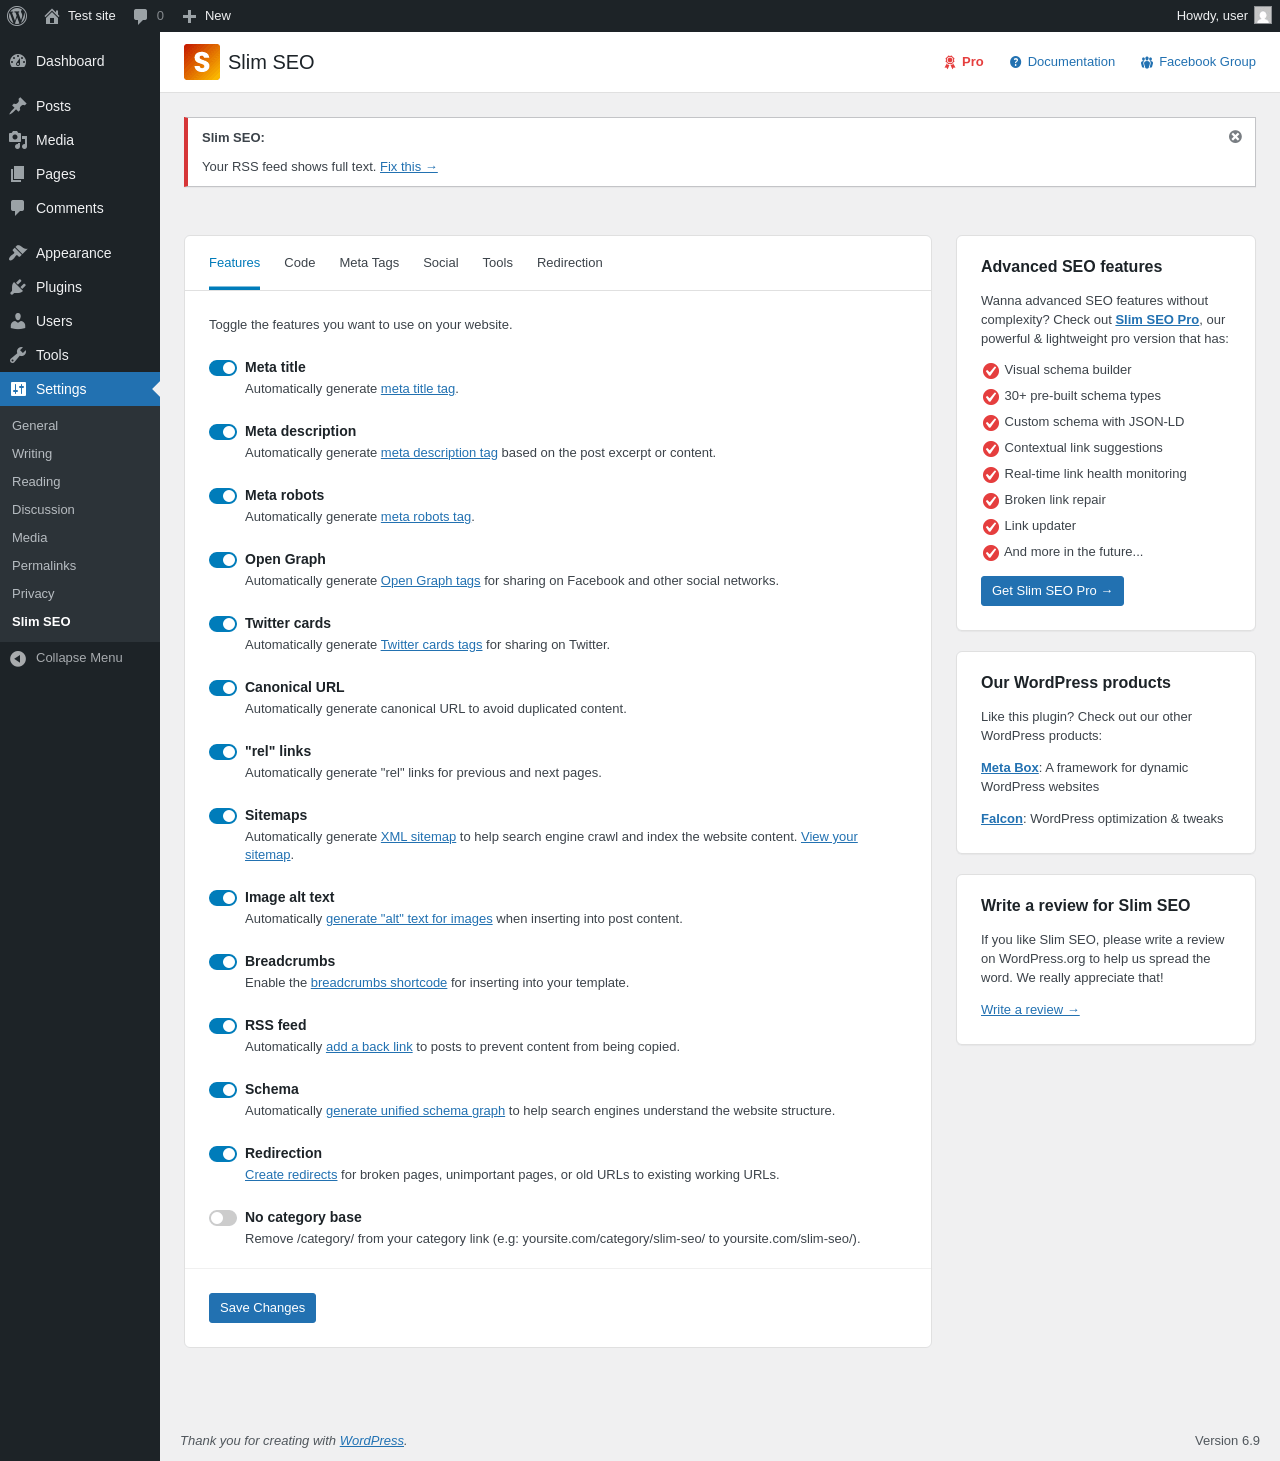Follow the Fix this link
1280x1461 pixels.
(408, 167)
